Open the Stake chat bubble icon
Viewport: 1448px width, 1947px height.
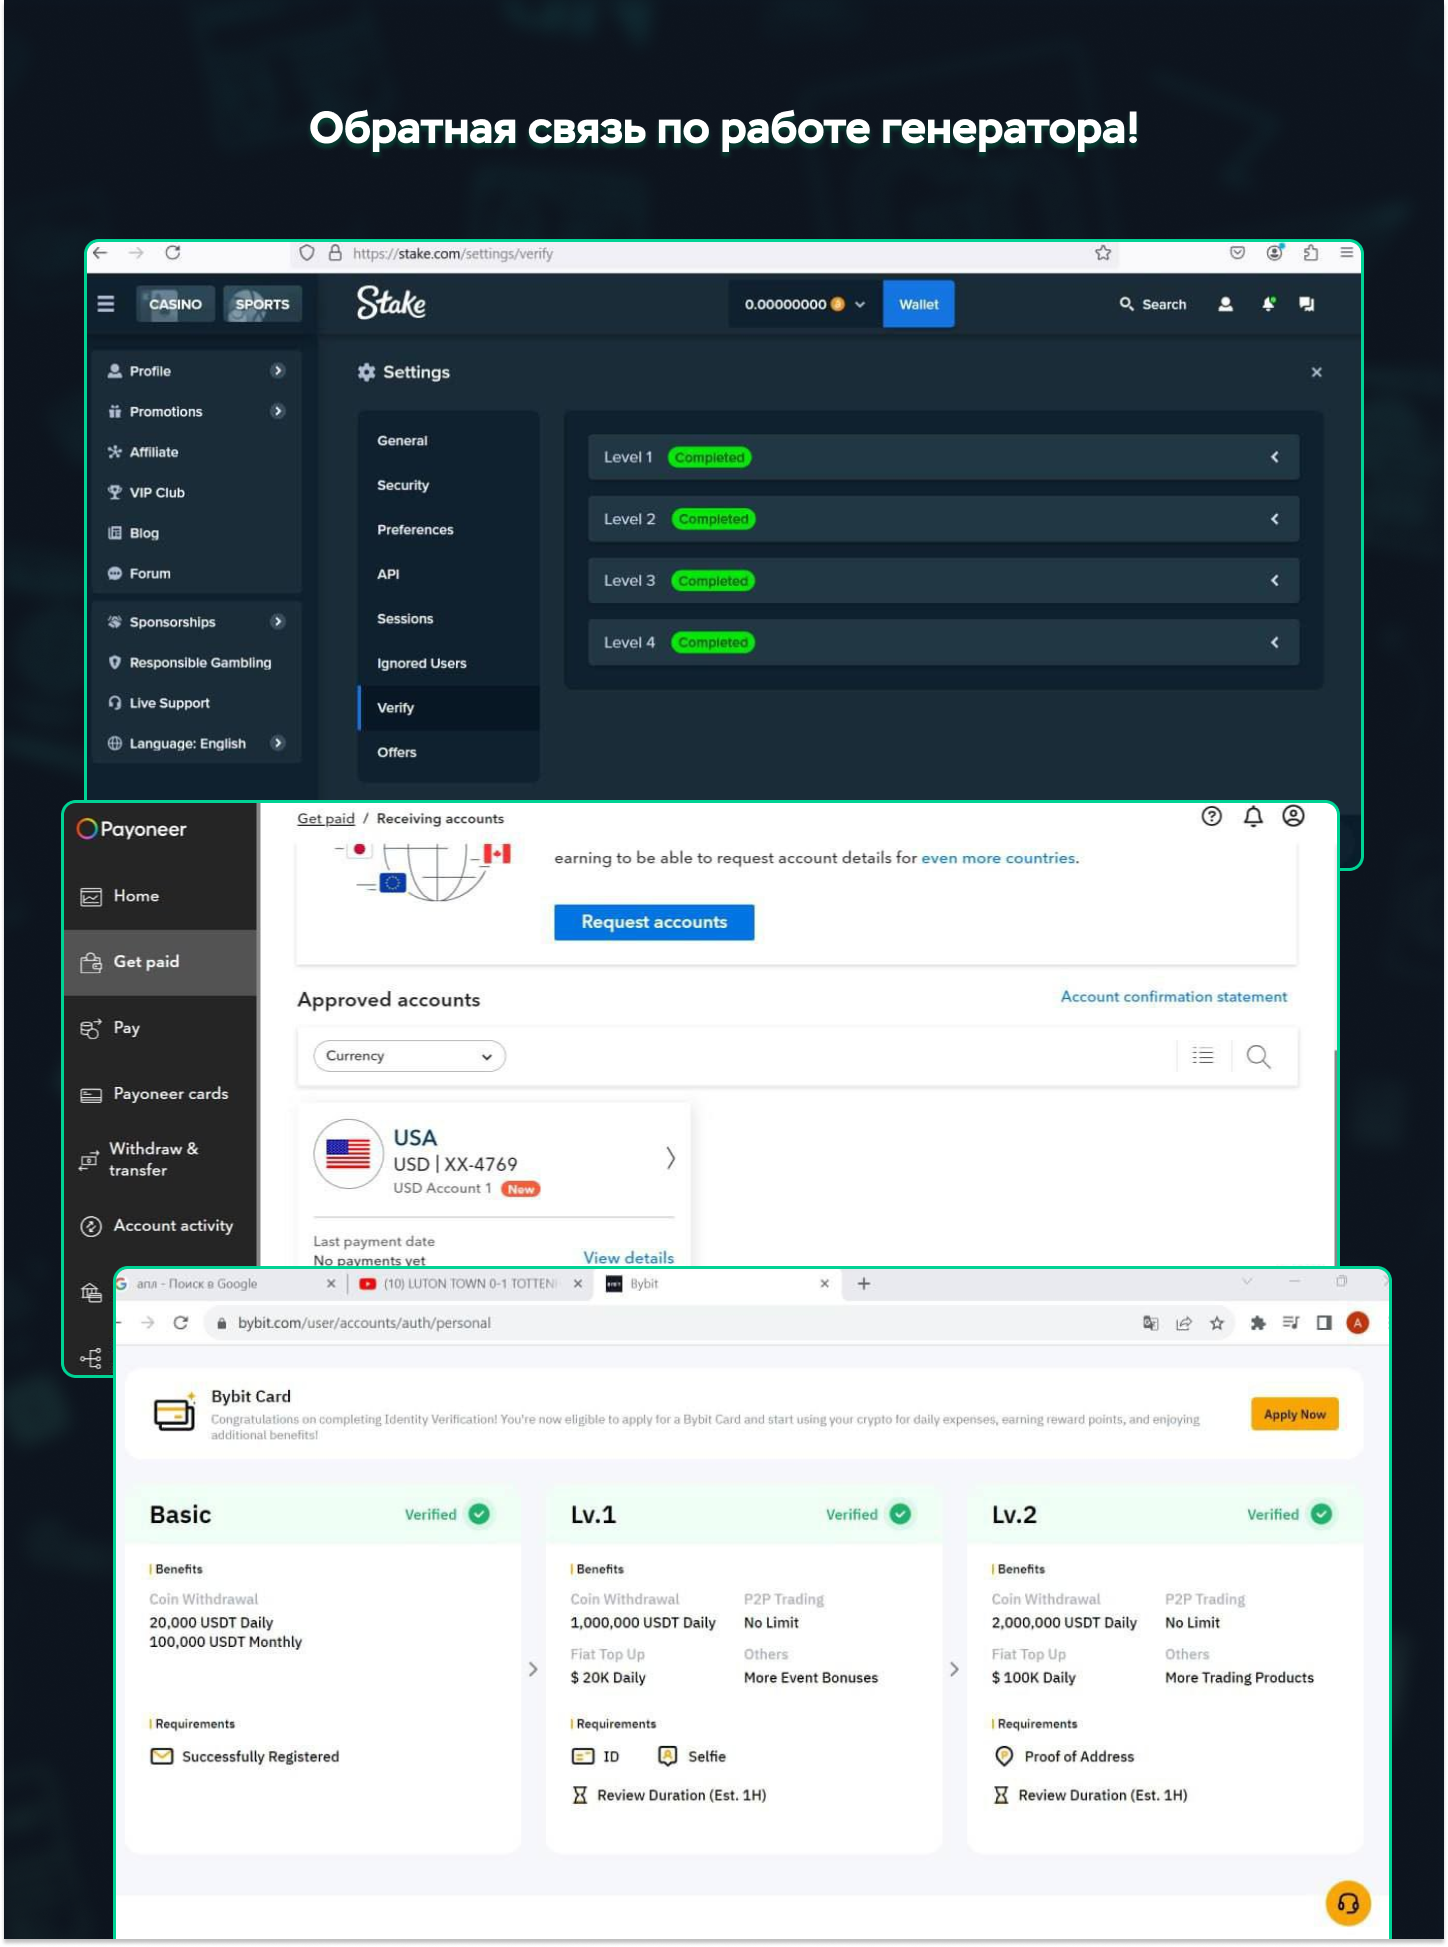[1306, 304]
